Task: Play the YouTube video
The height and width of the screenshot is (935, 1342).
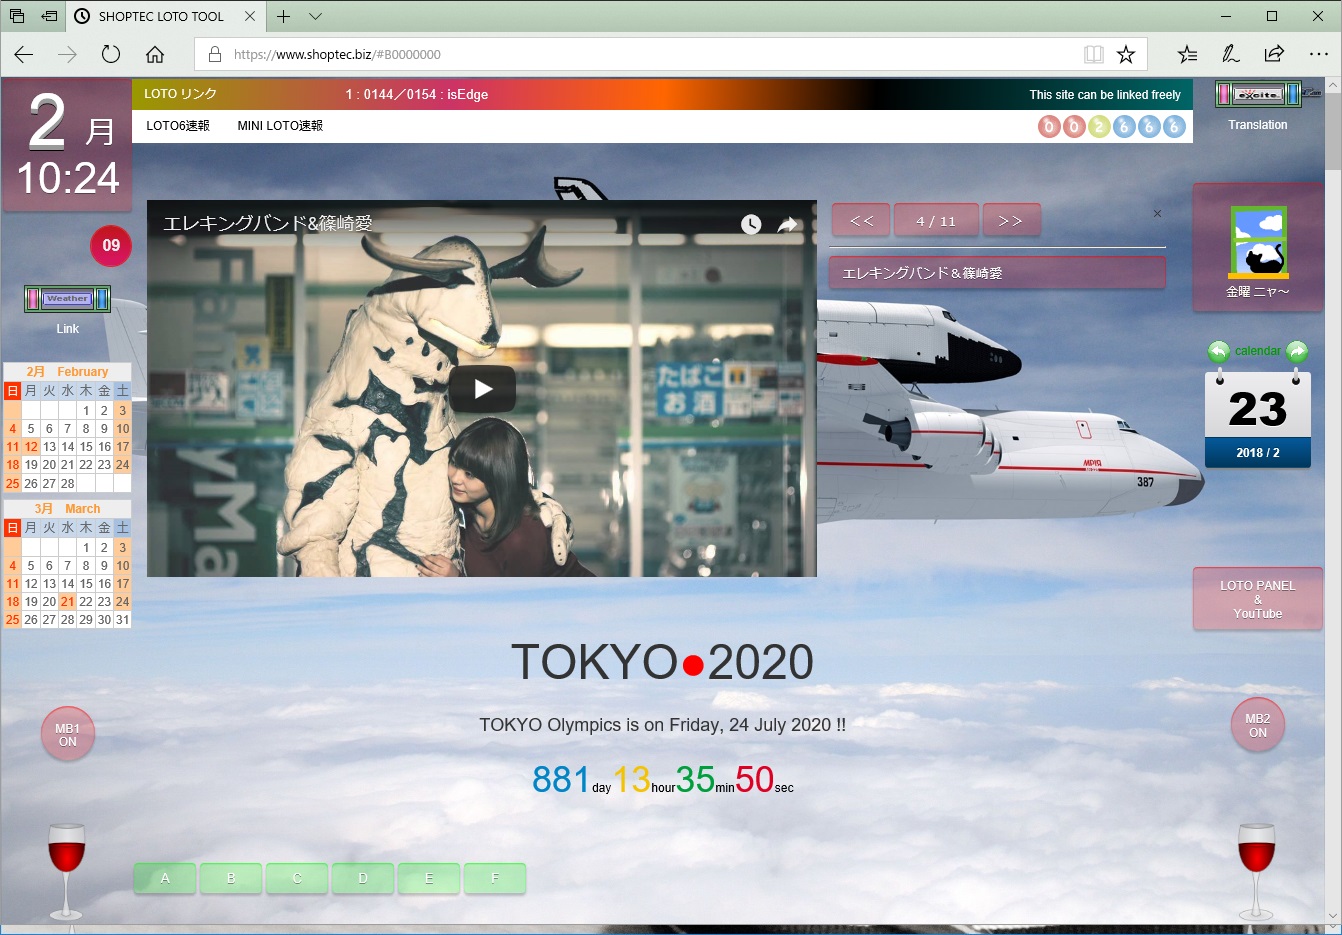Action: pos(482,389)
